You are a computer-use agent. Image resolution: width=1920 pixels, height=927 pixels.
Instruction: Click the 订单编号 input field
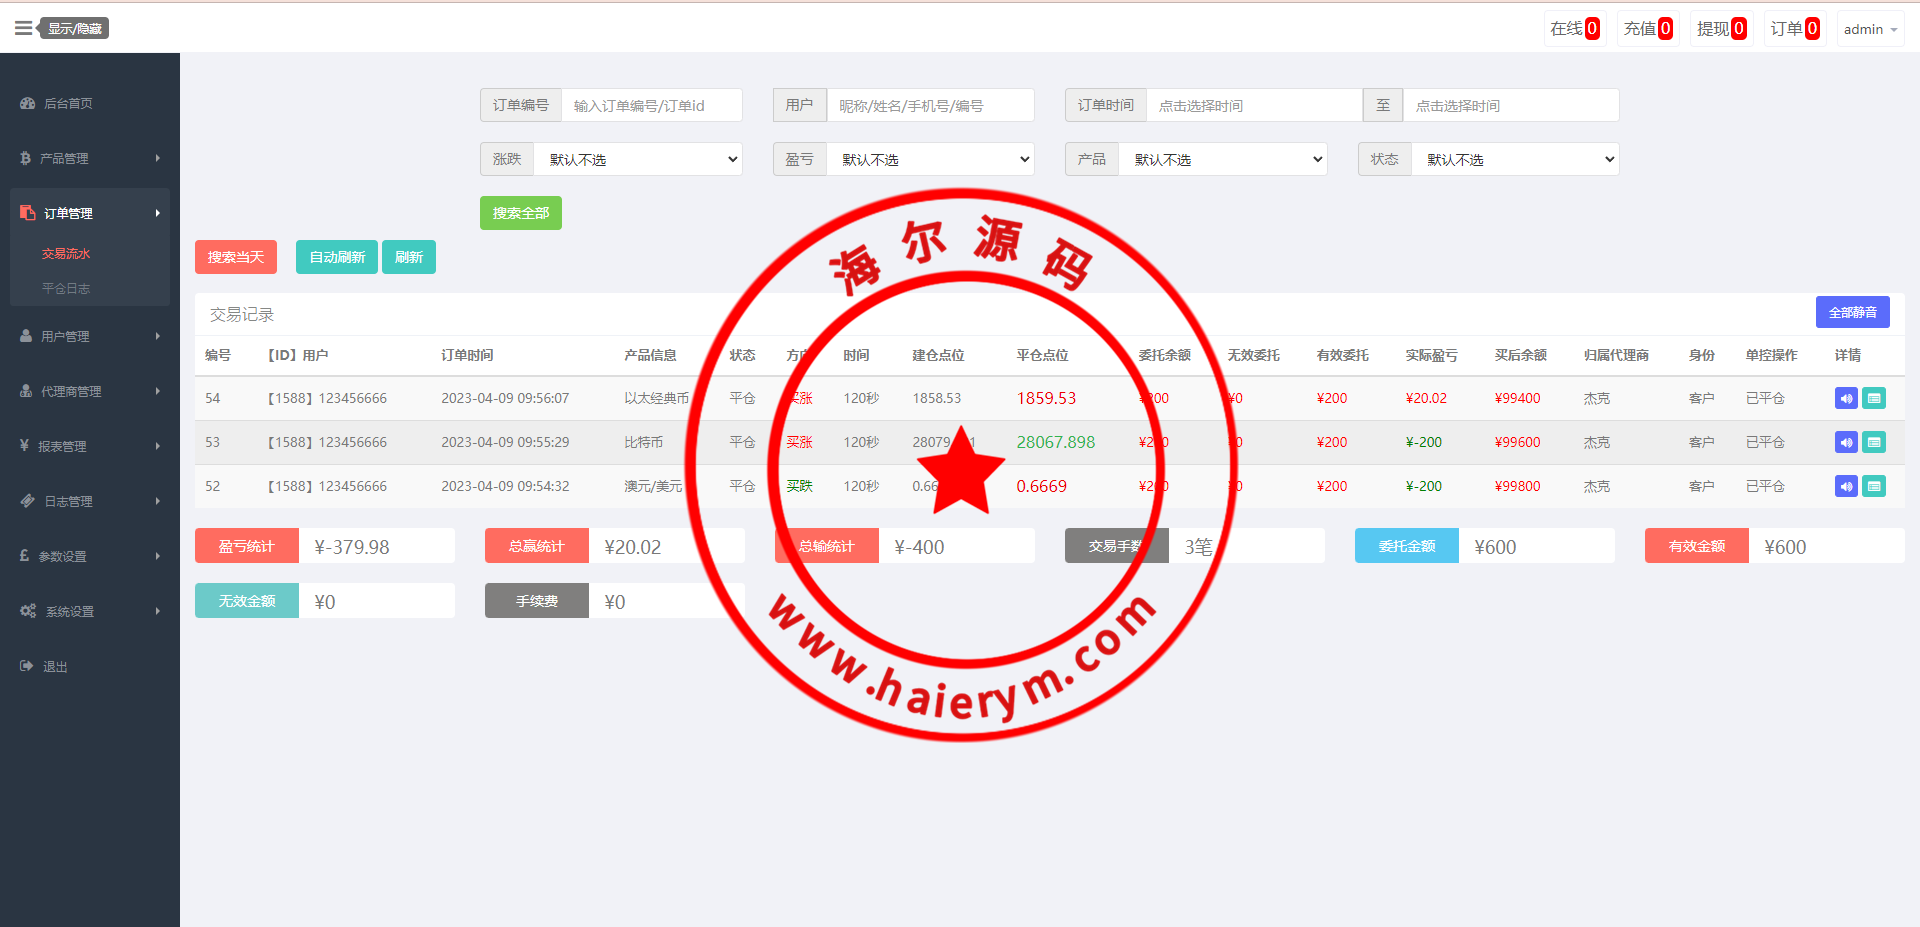[x=651, y=105]
